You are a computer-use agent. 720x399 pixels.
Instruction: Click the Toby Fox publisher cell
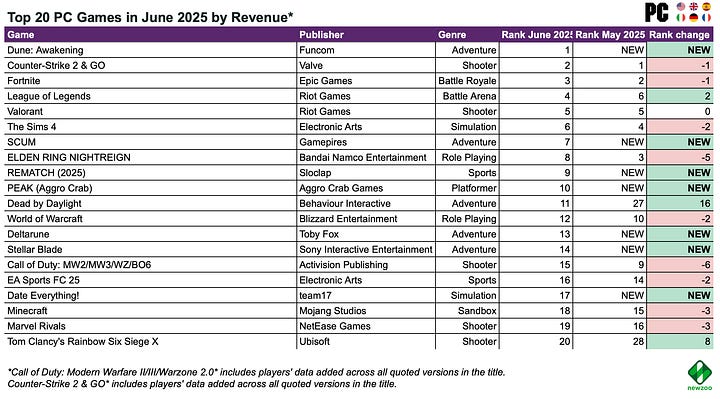point(366,234)
